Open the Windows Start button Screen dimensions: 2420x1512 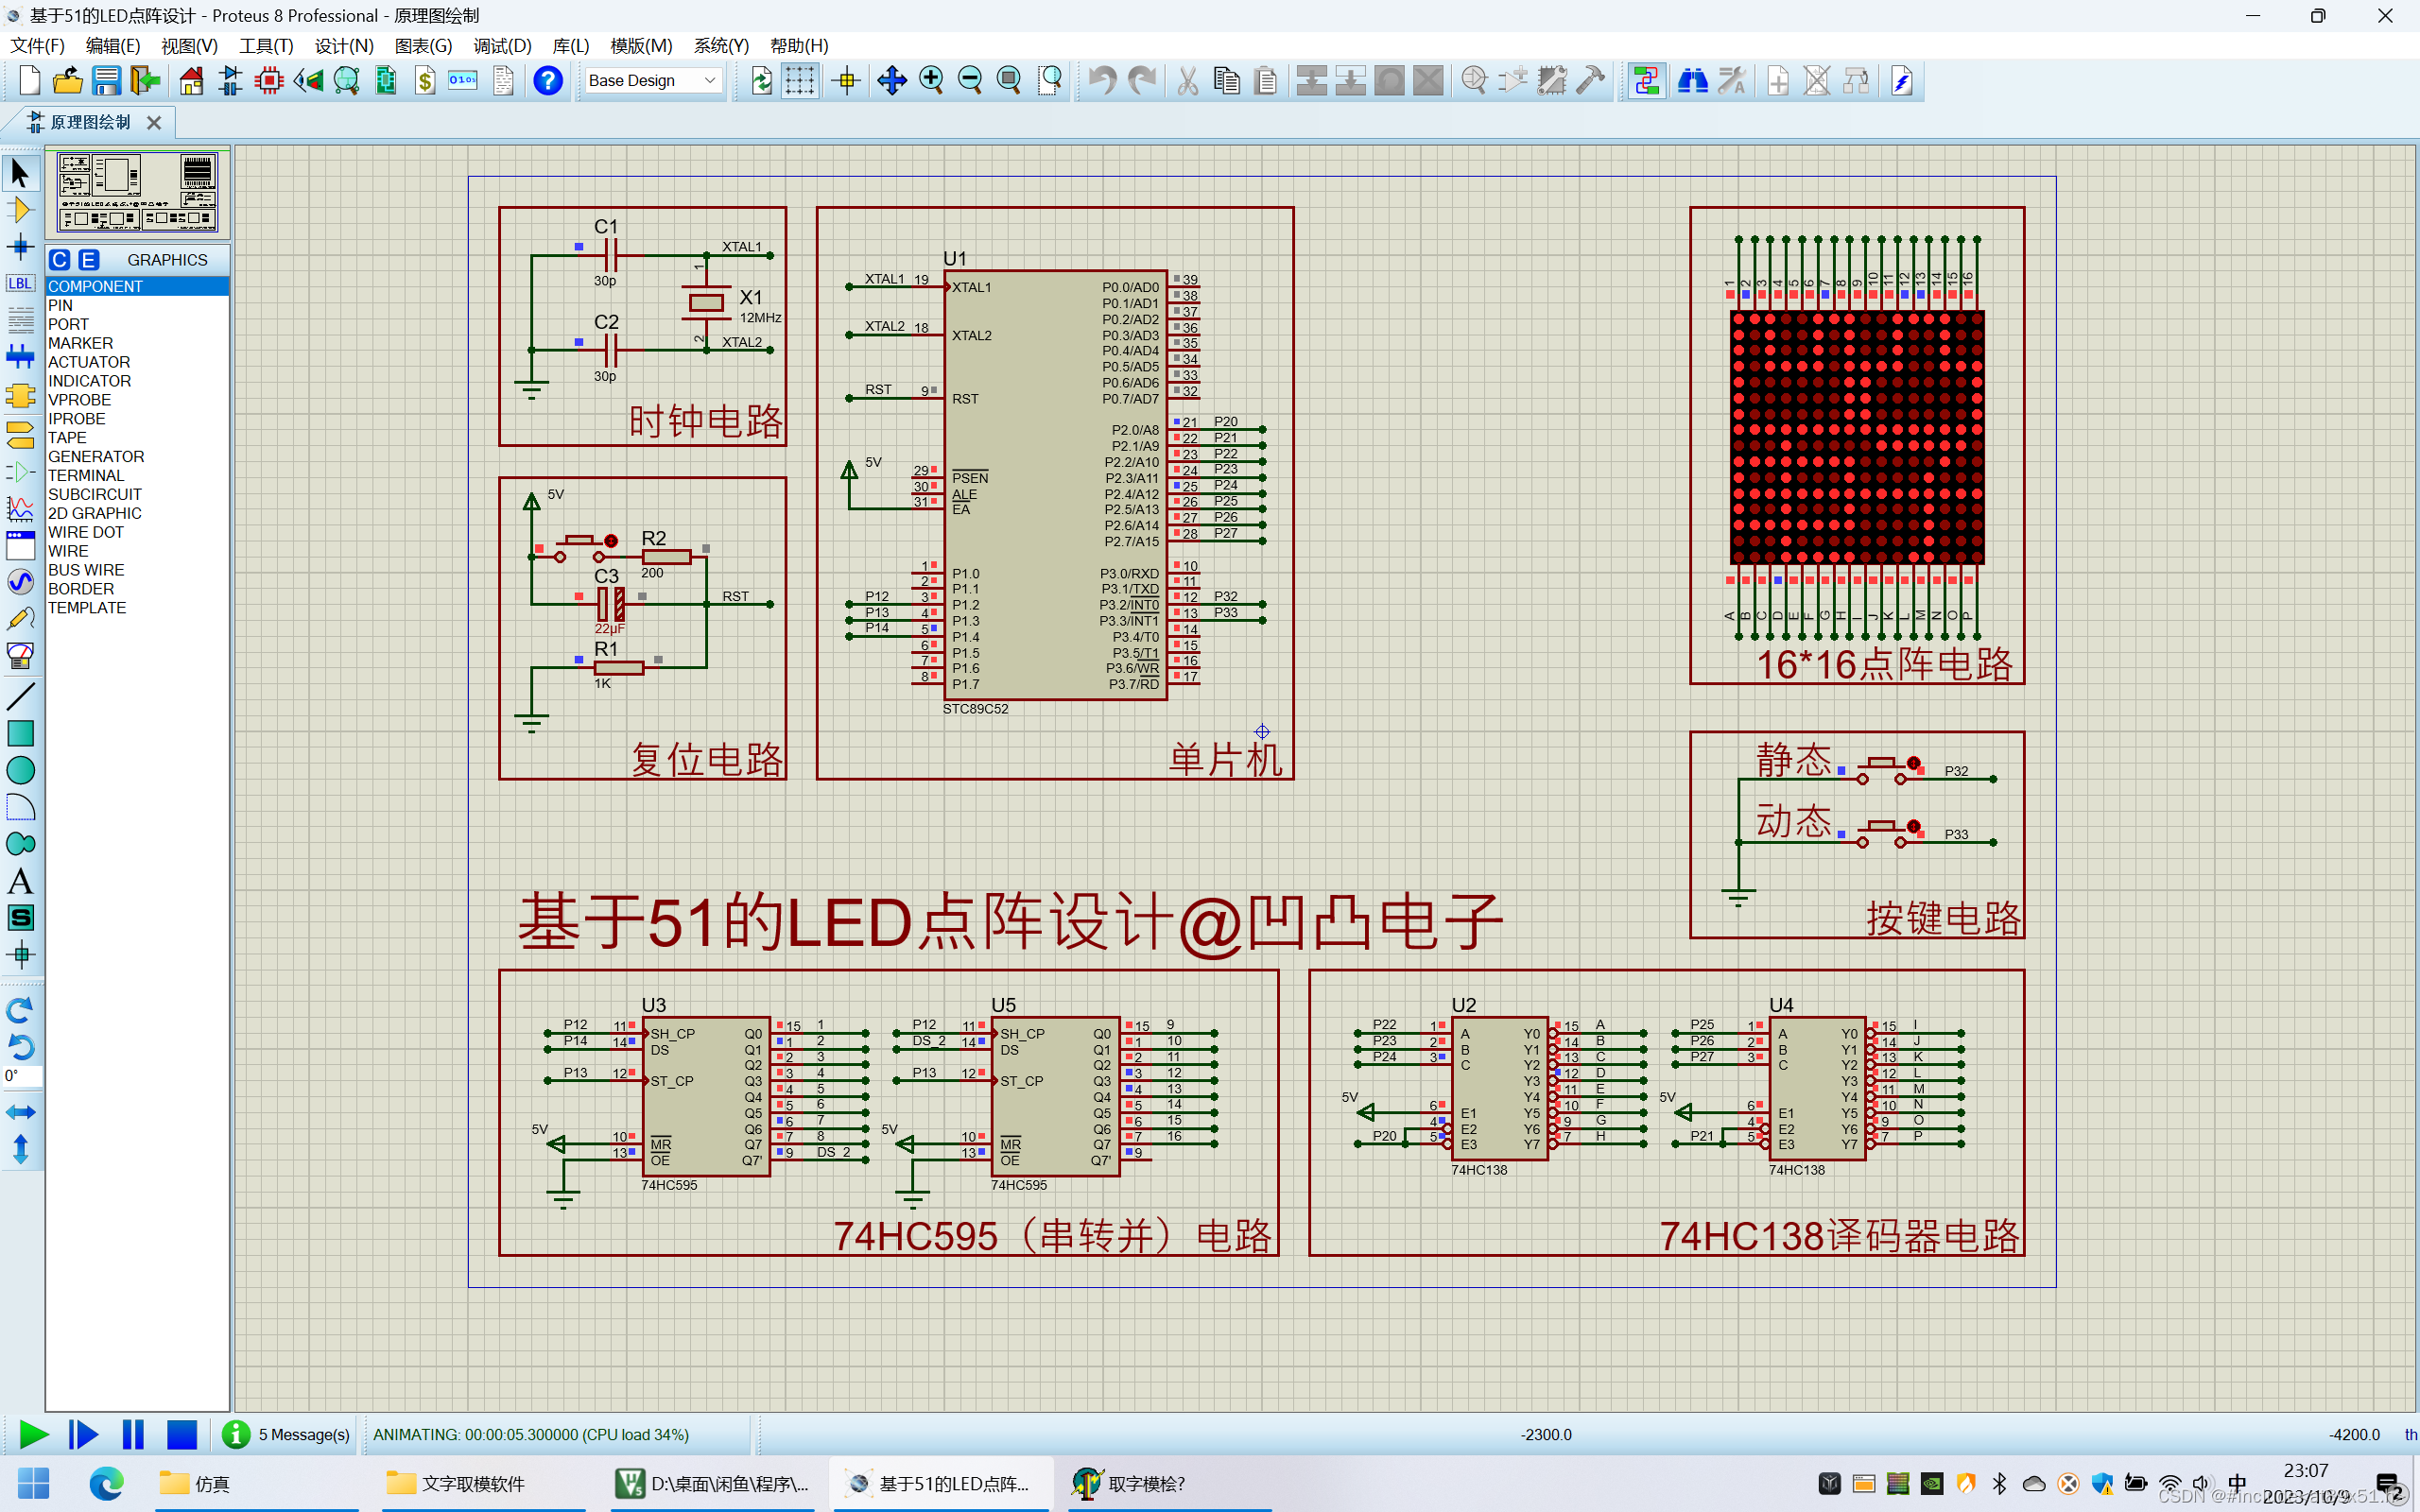point(33,1483)
